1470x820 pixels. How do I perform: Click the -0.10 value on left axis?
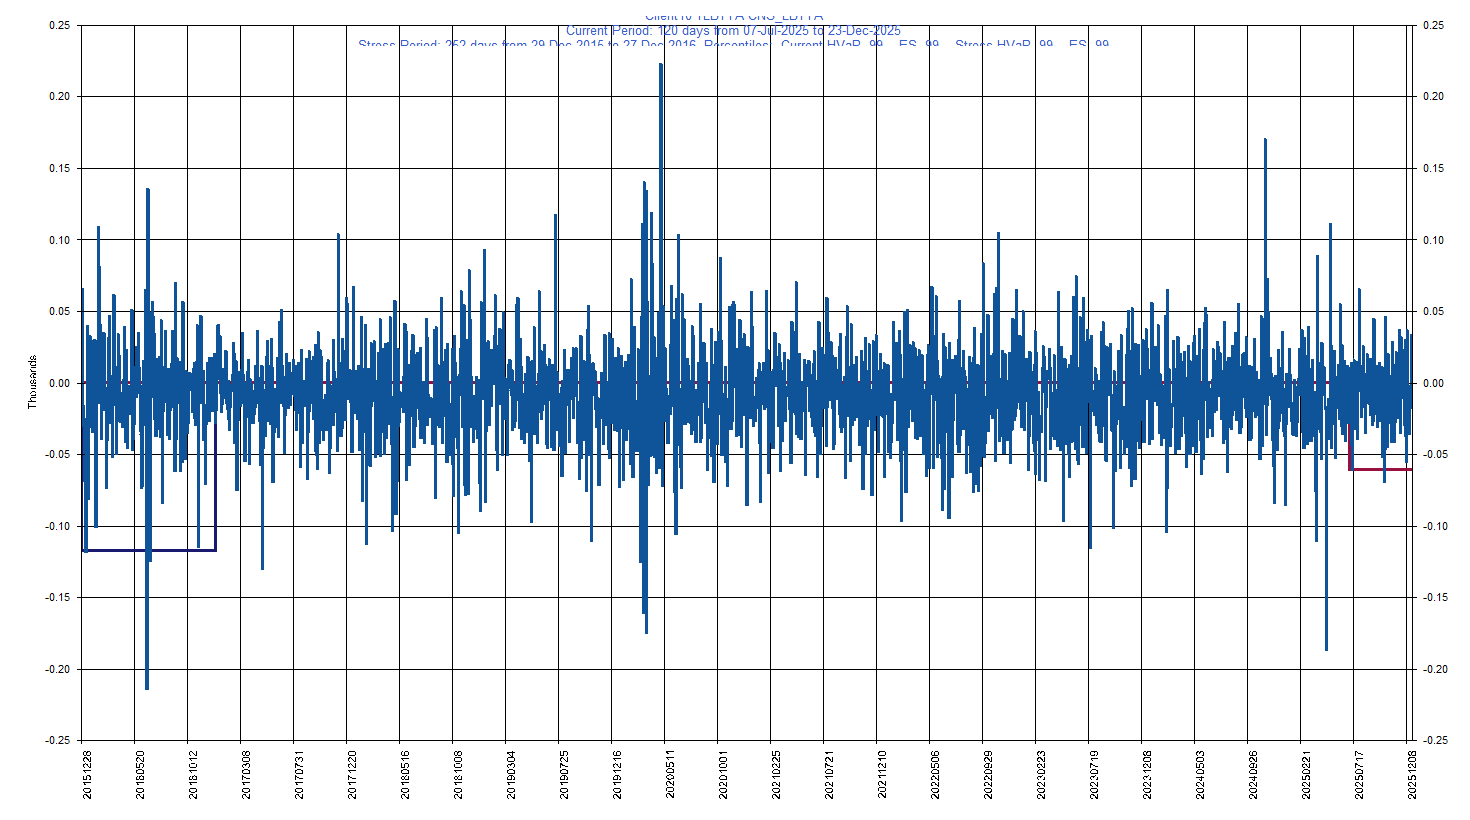[x=60, y=526]
